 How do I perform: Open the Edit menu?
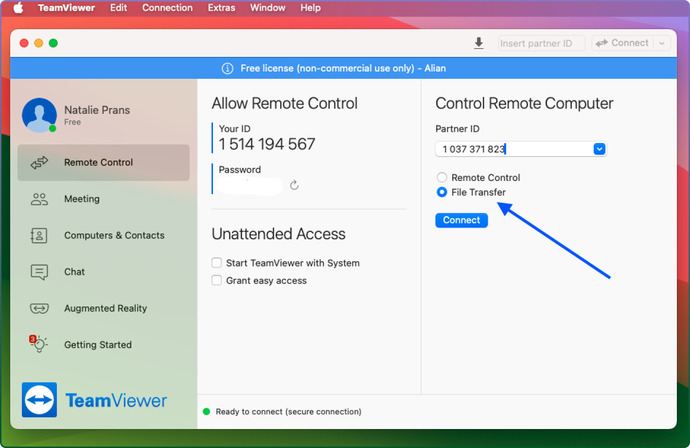pos(118,8)
